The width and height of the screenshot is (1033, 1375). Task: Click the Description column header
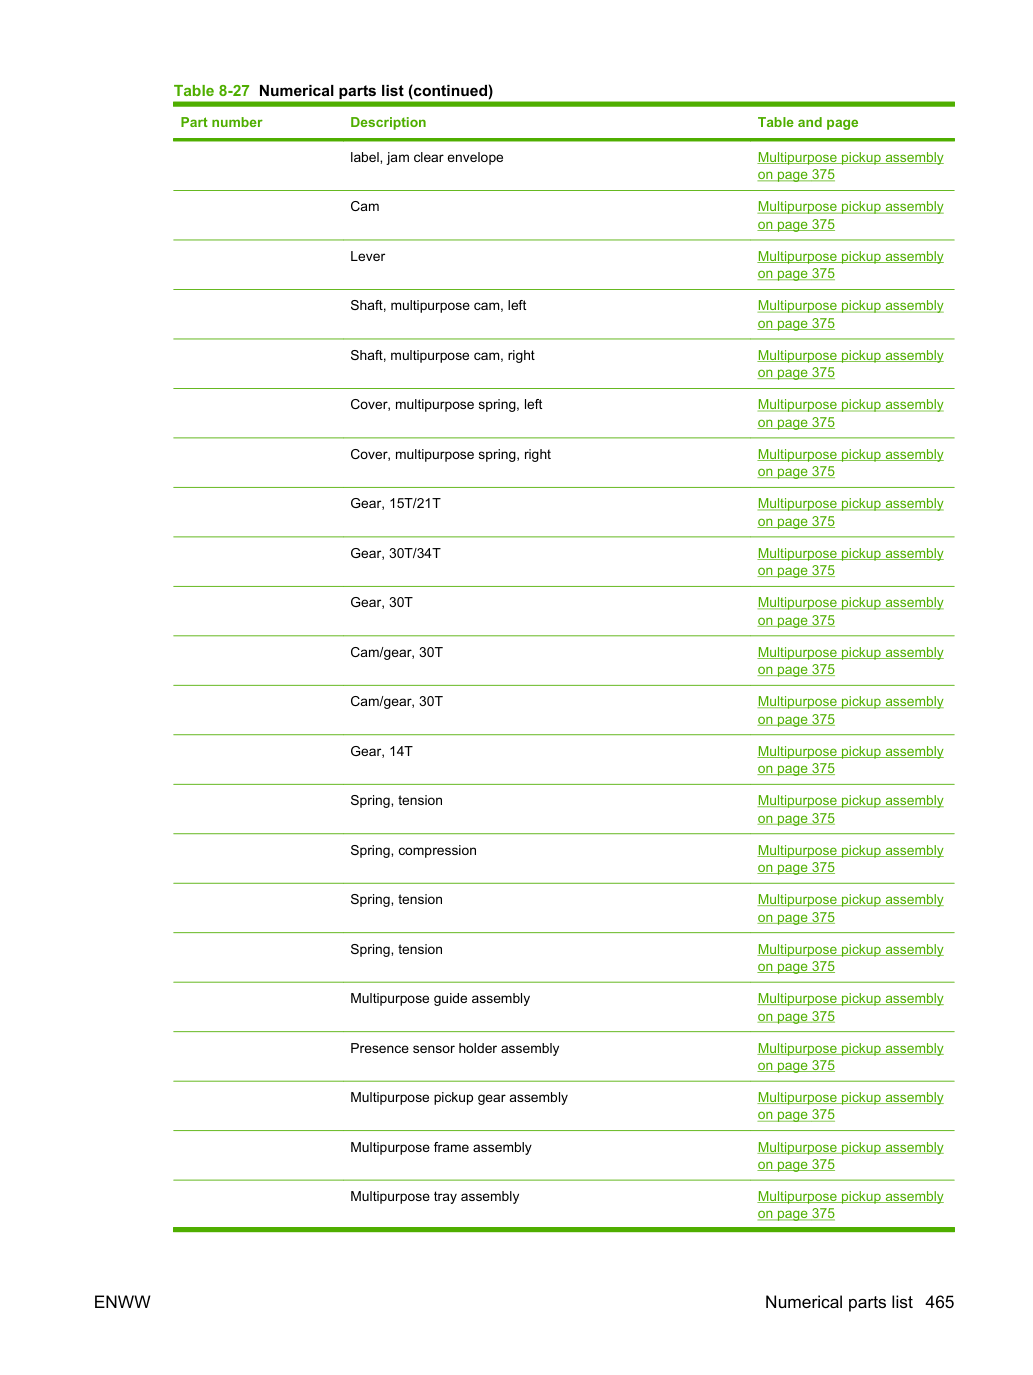[388, 122]
